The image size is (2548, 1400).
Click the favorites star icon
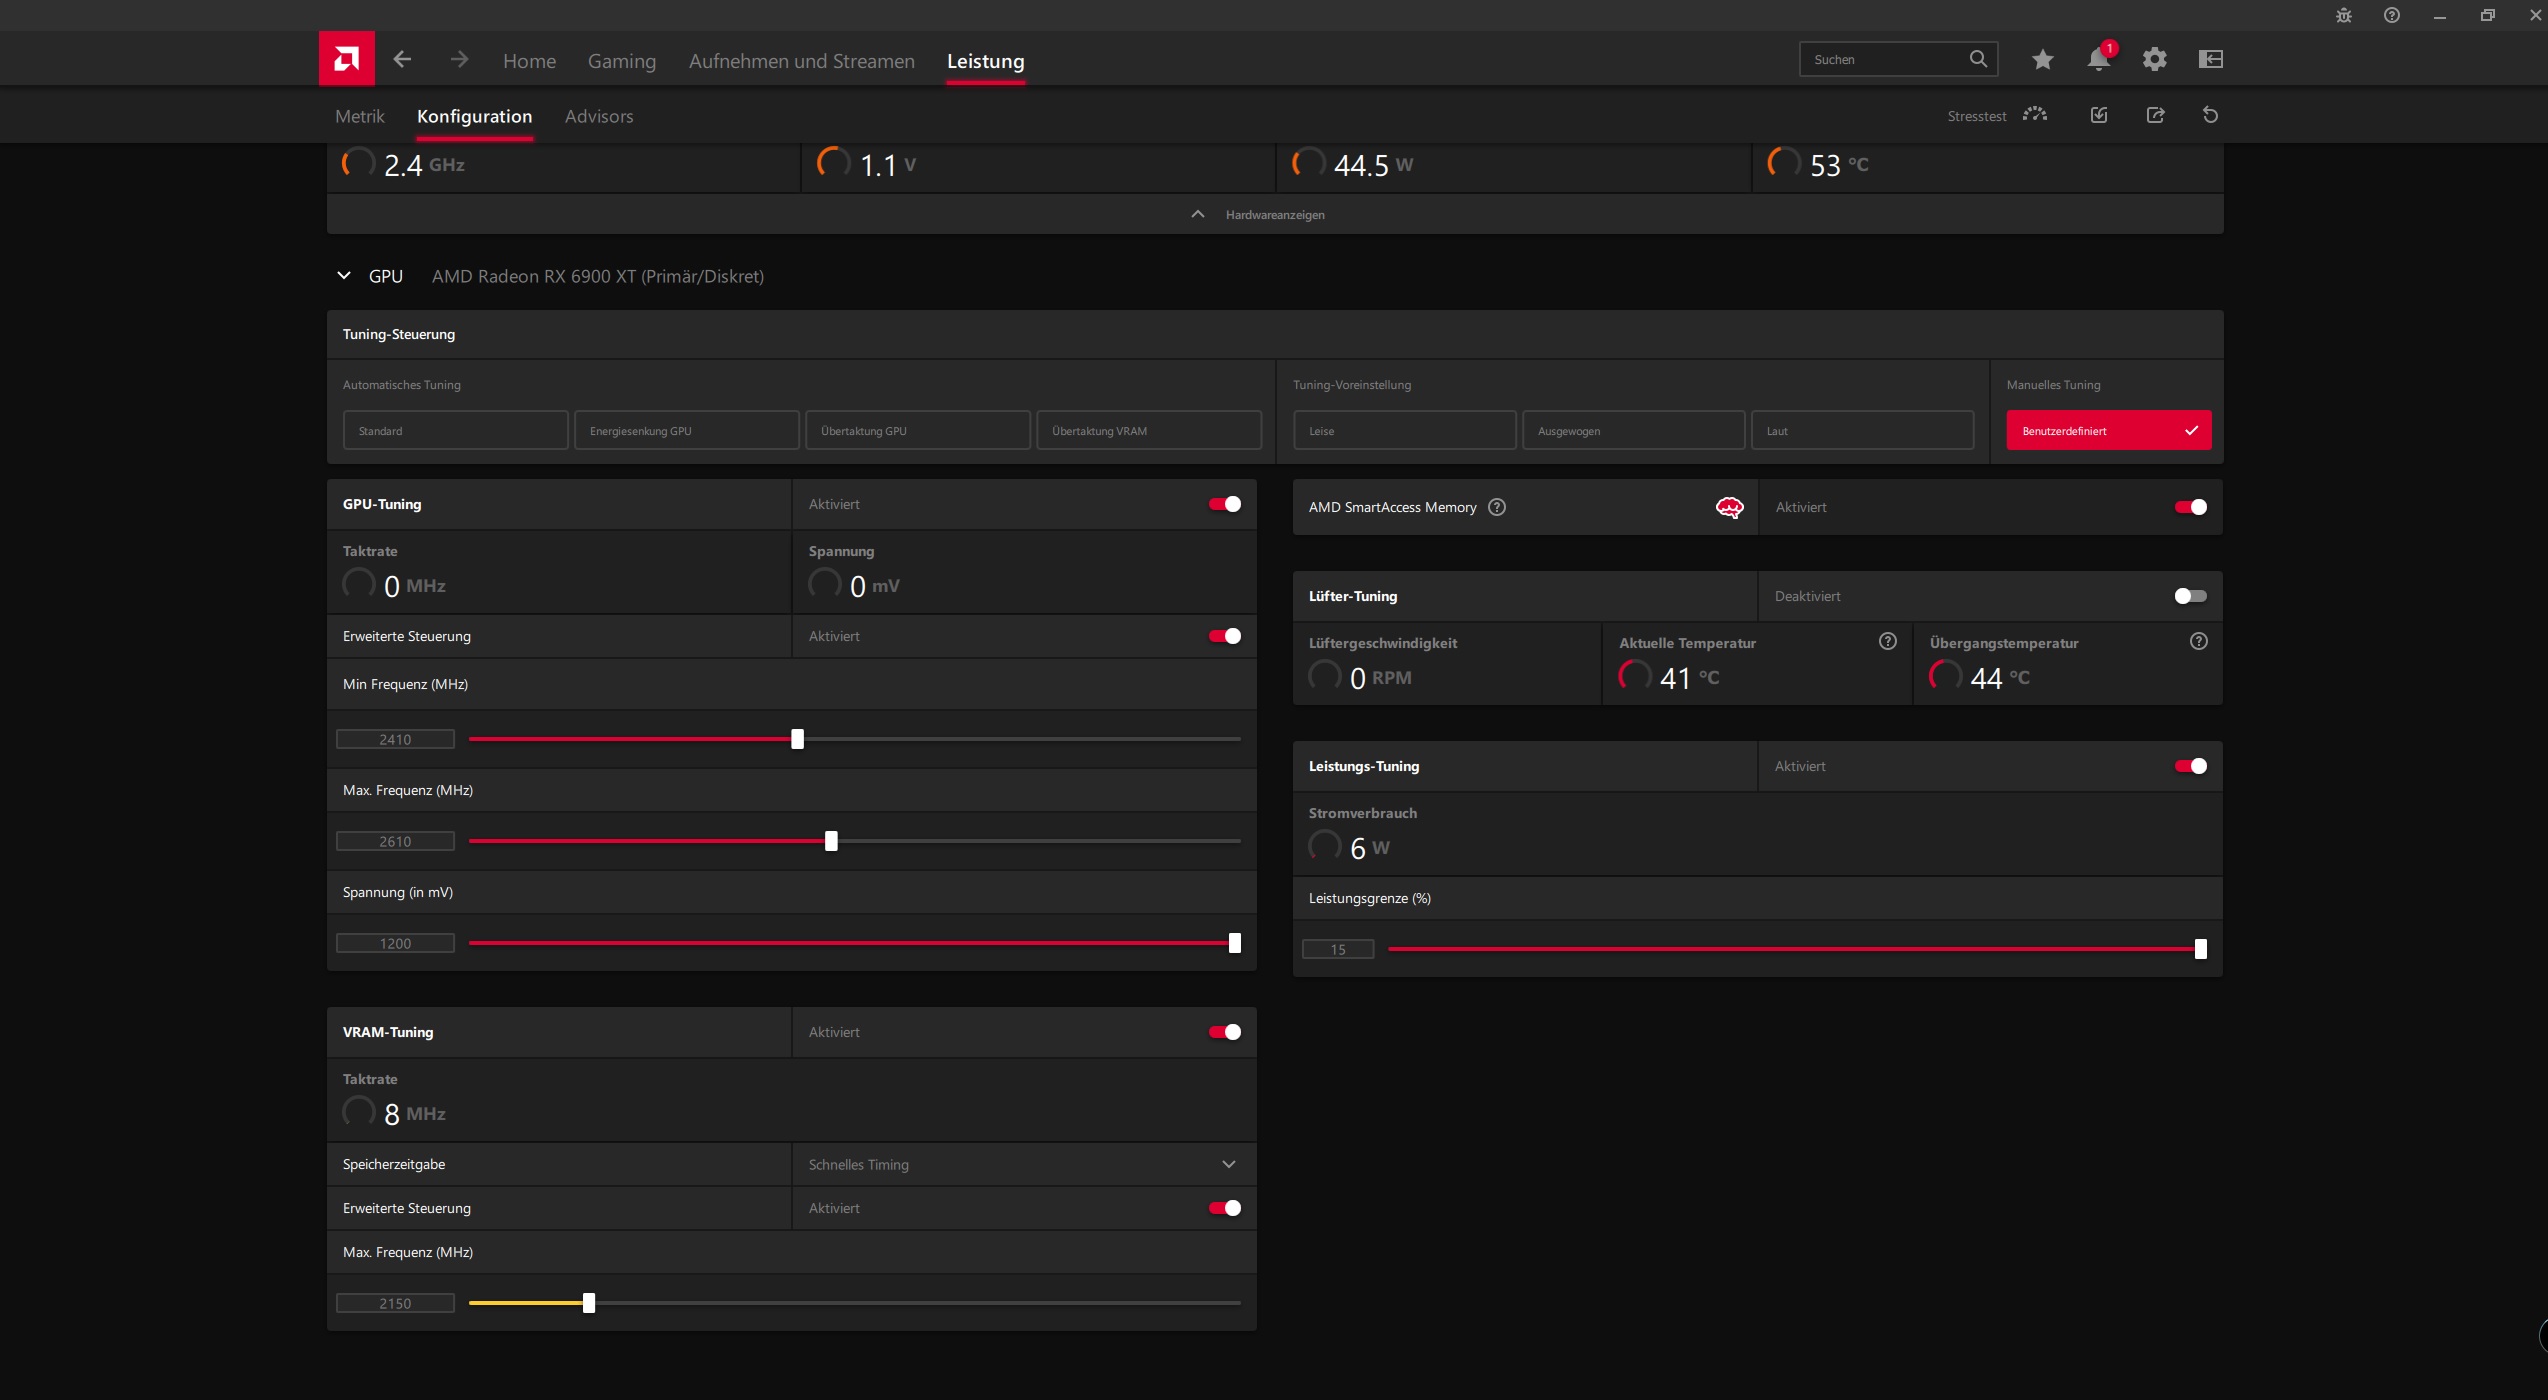[x=2041, y=59]
